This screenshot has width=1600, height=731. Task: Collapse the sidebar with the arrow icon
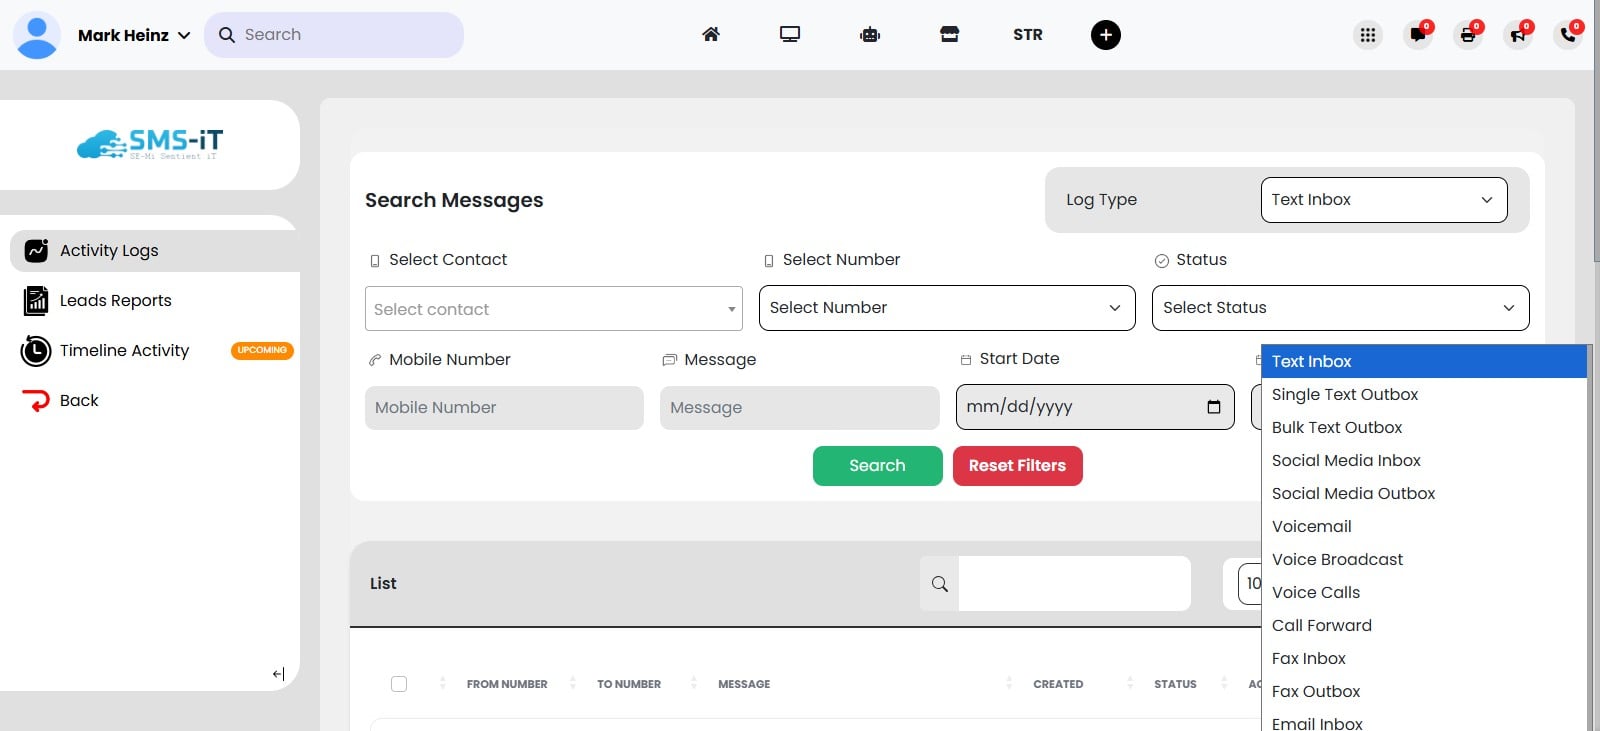[278, 674]
